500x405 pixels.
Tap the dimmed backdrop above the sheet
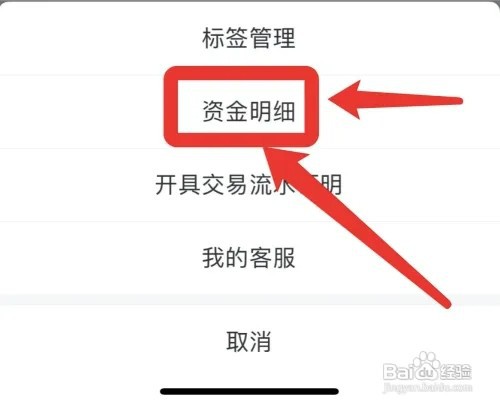point(250,1)
